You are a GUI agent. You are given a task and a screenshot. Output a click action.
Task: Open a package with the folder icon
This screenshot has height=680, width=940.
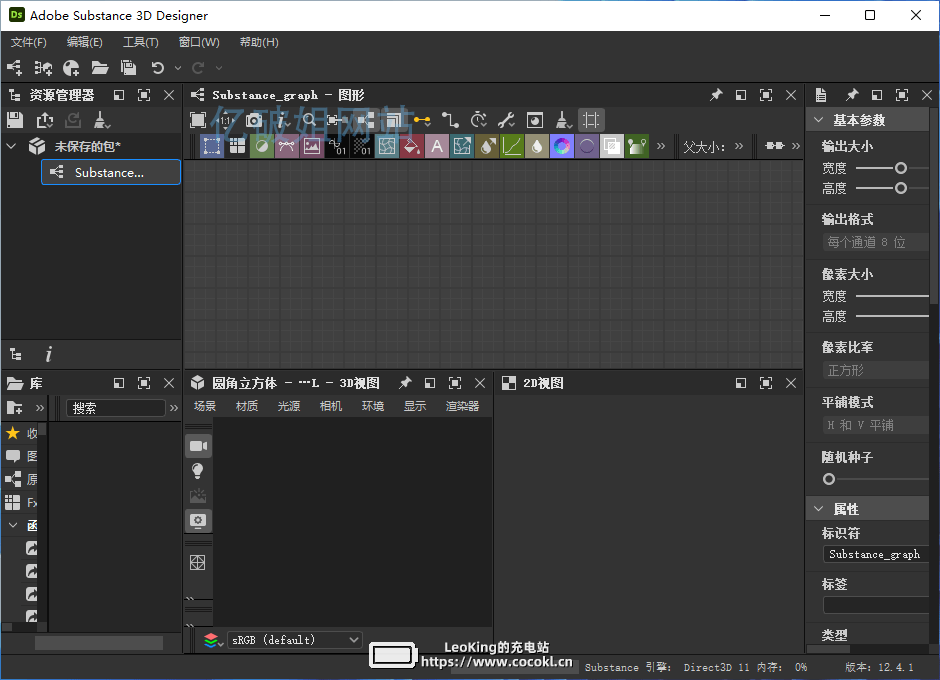coord(100,68)
